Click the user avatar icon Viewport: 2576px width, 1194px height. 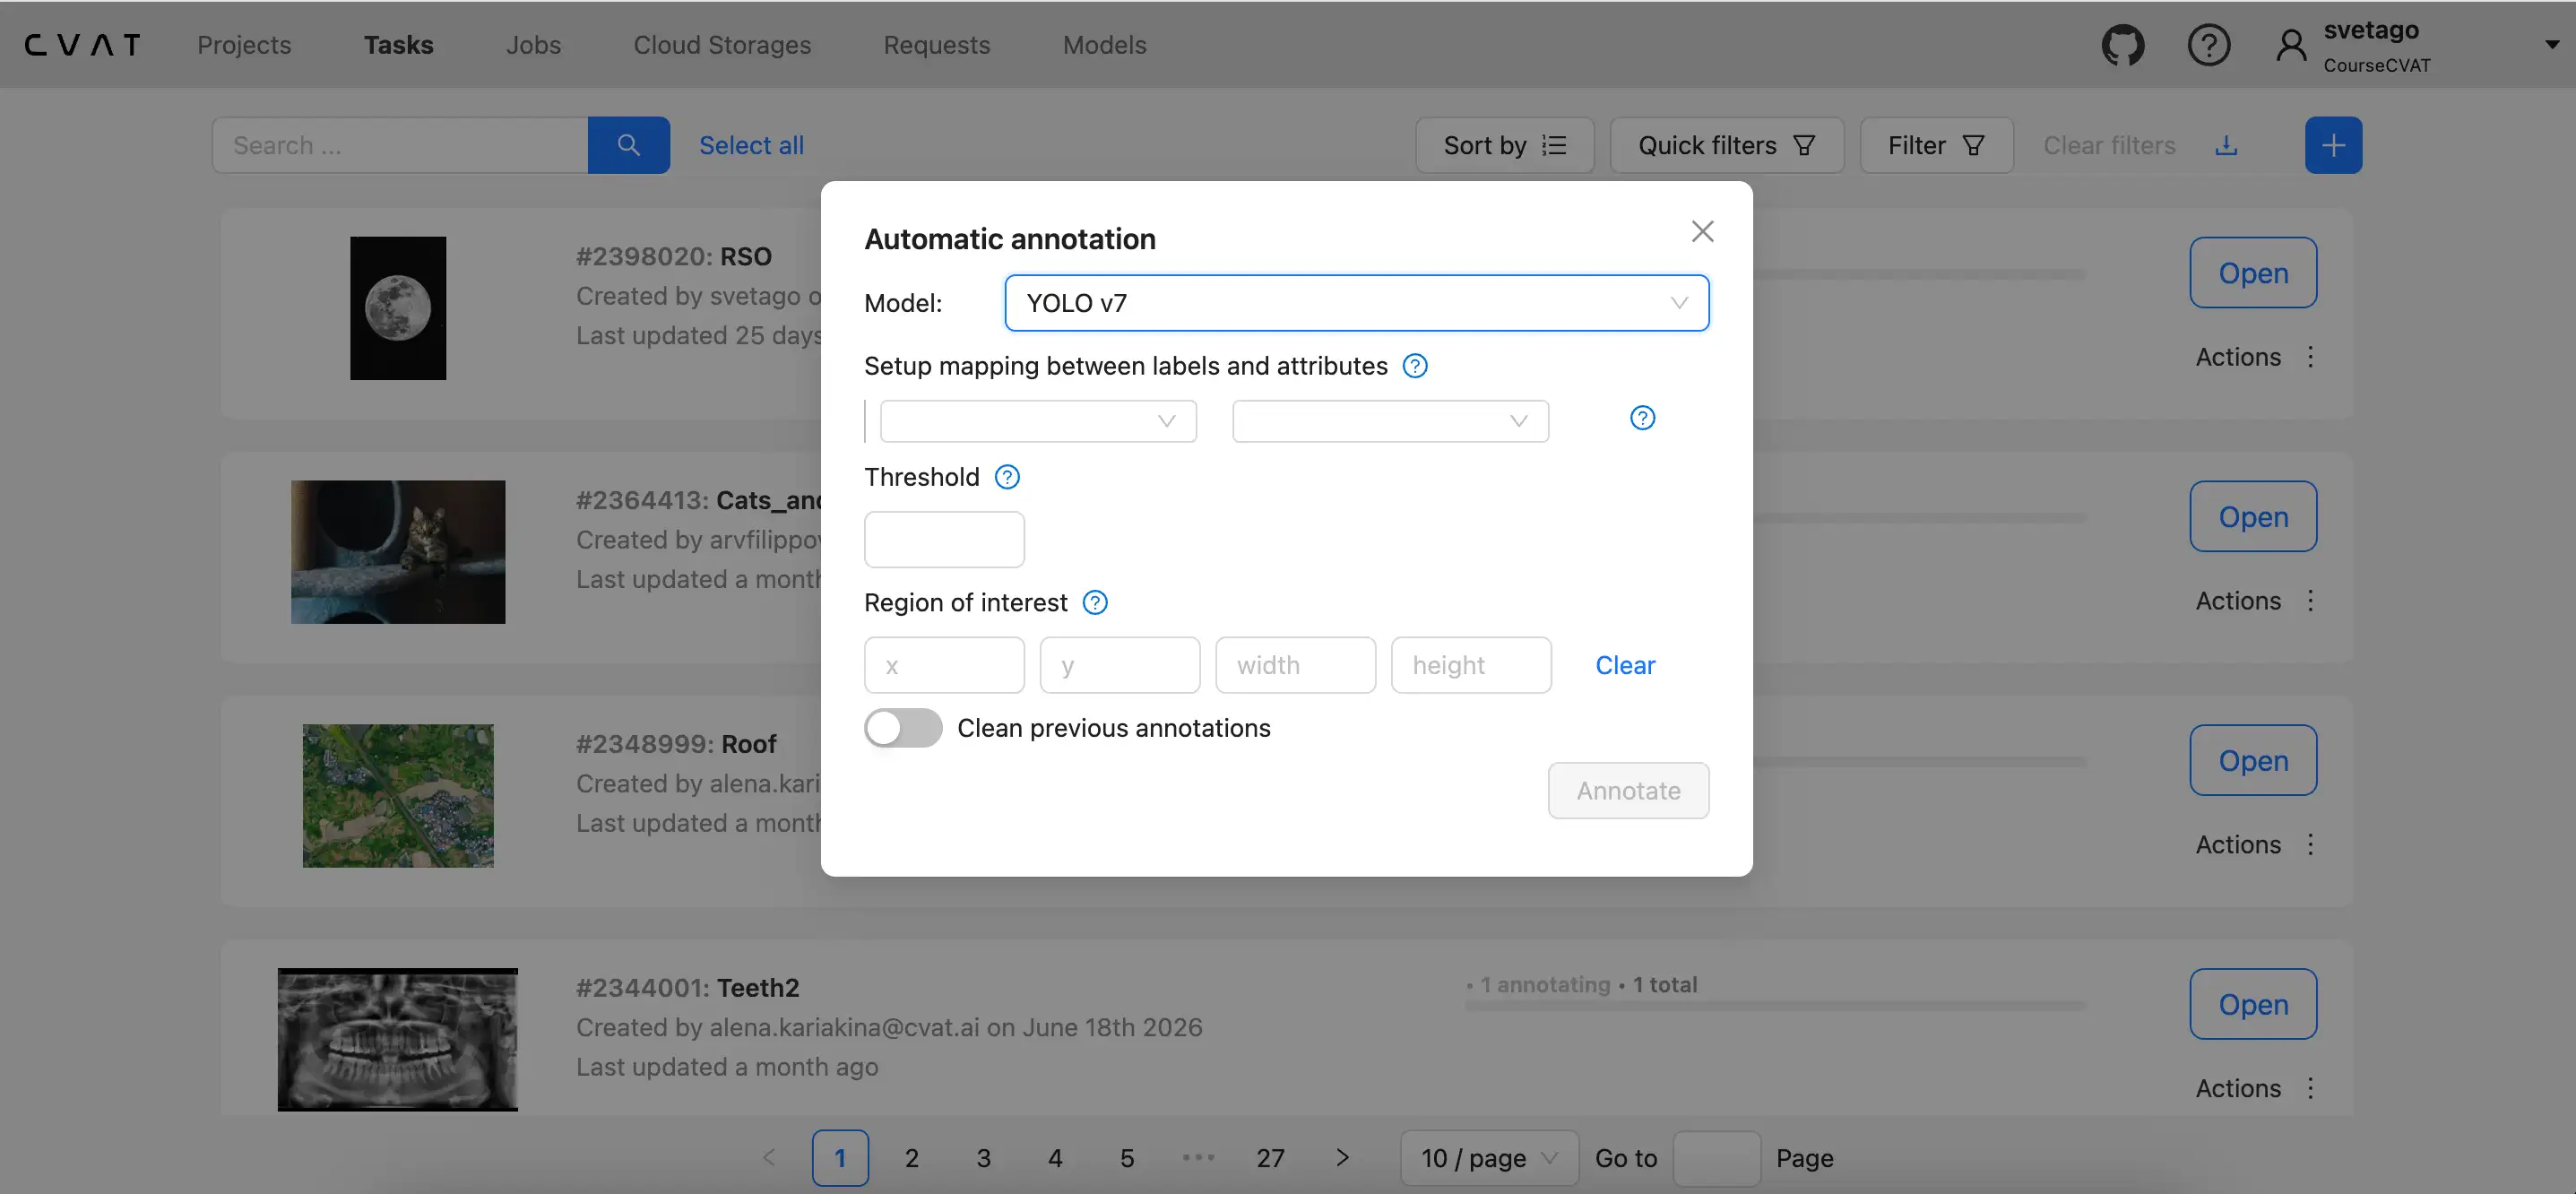pos(2291,45)
